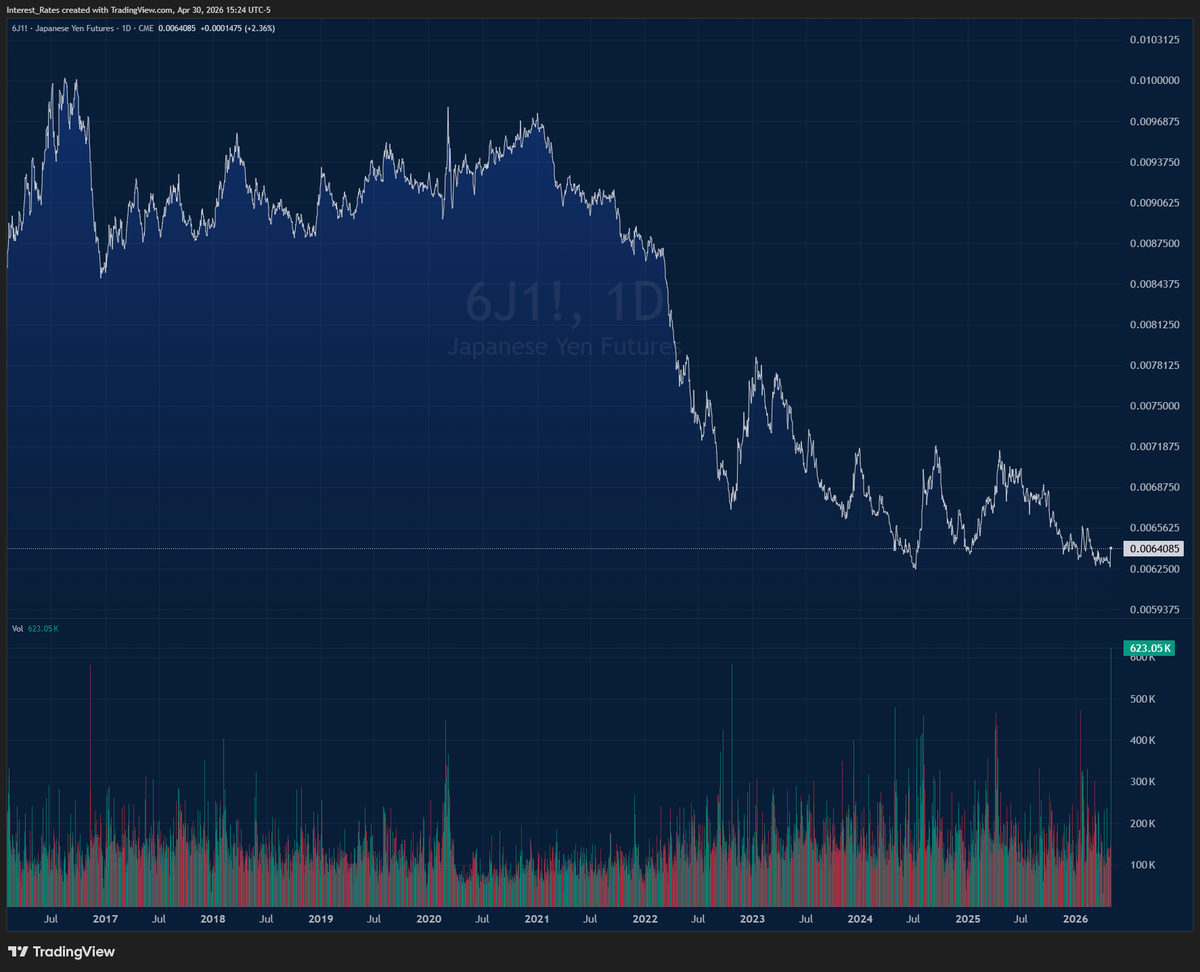
Task: Click price axis label 0.0090625
Action: [1154, 202]
